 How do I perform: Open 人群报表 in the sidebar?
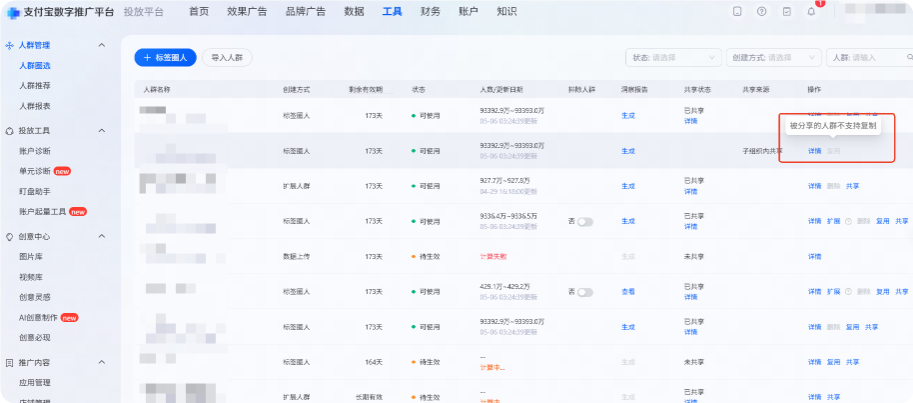click(35, 106)
